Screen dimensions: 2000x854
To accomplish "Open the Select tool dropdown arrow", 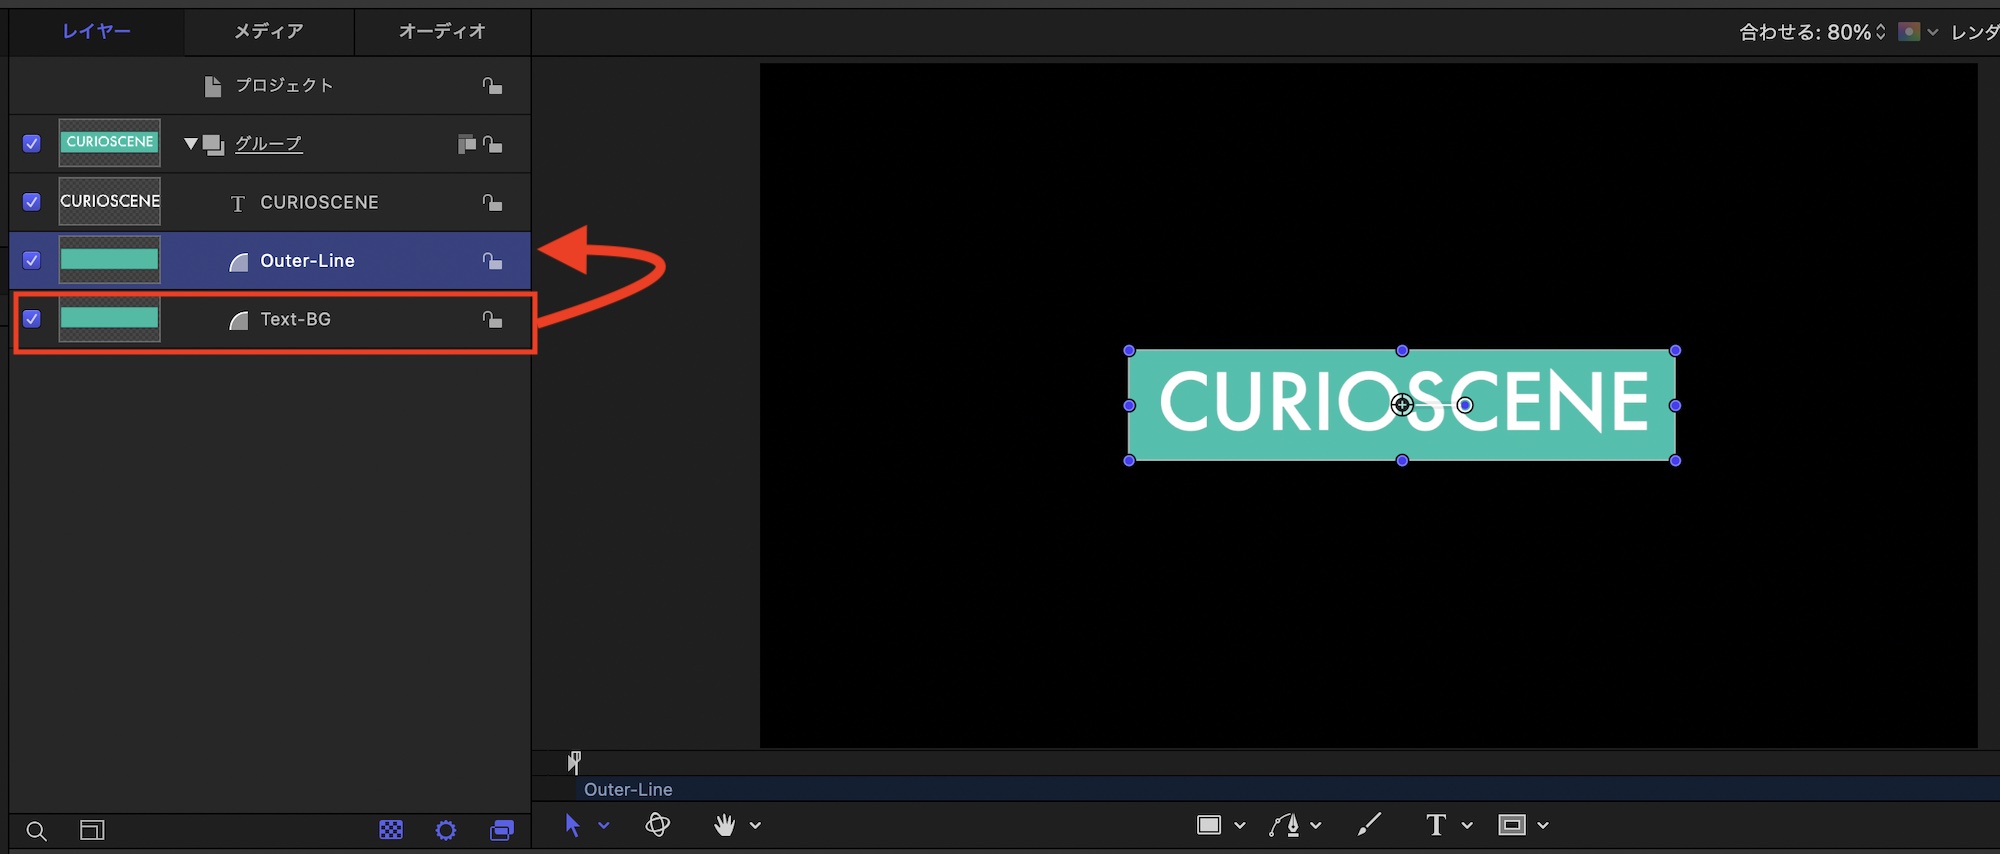I will (604, 826).
